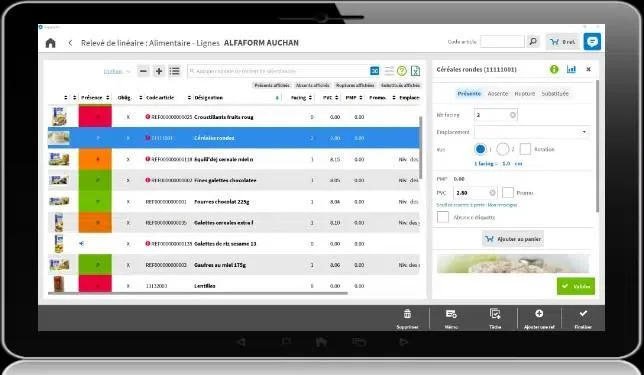
Task: Select the Absente status tab
Action: (x=498, y=94)
